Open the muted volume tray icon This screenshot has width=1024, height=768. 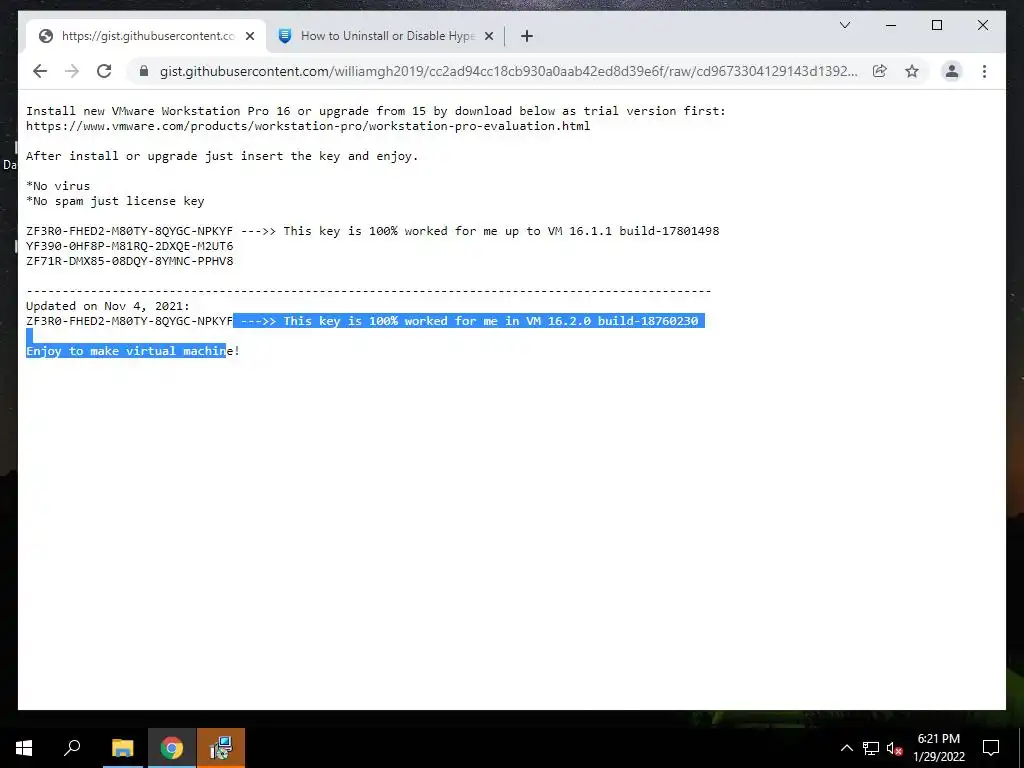tap(895, 748)
